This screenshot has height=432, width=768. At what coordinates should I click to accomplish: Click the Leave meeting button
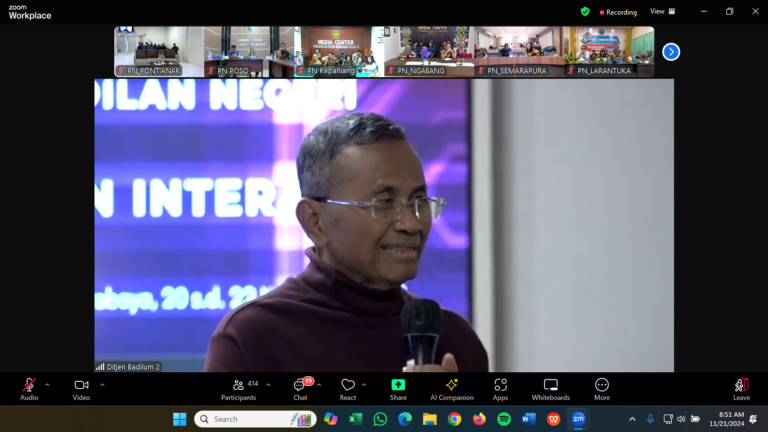[x=741, y=386]
